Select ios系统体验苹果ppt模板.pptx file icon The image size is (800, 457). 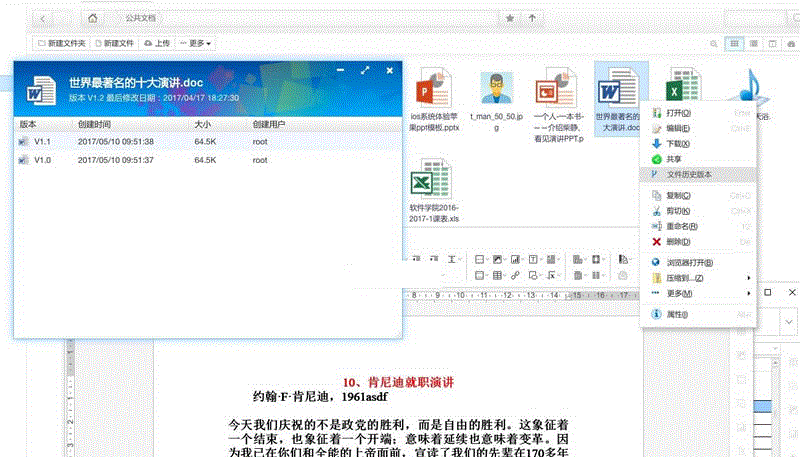pyautogui.click(x=435, y=92)
